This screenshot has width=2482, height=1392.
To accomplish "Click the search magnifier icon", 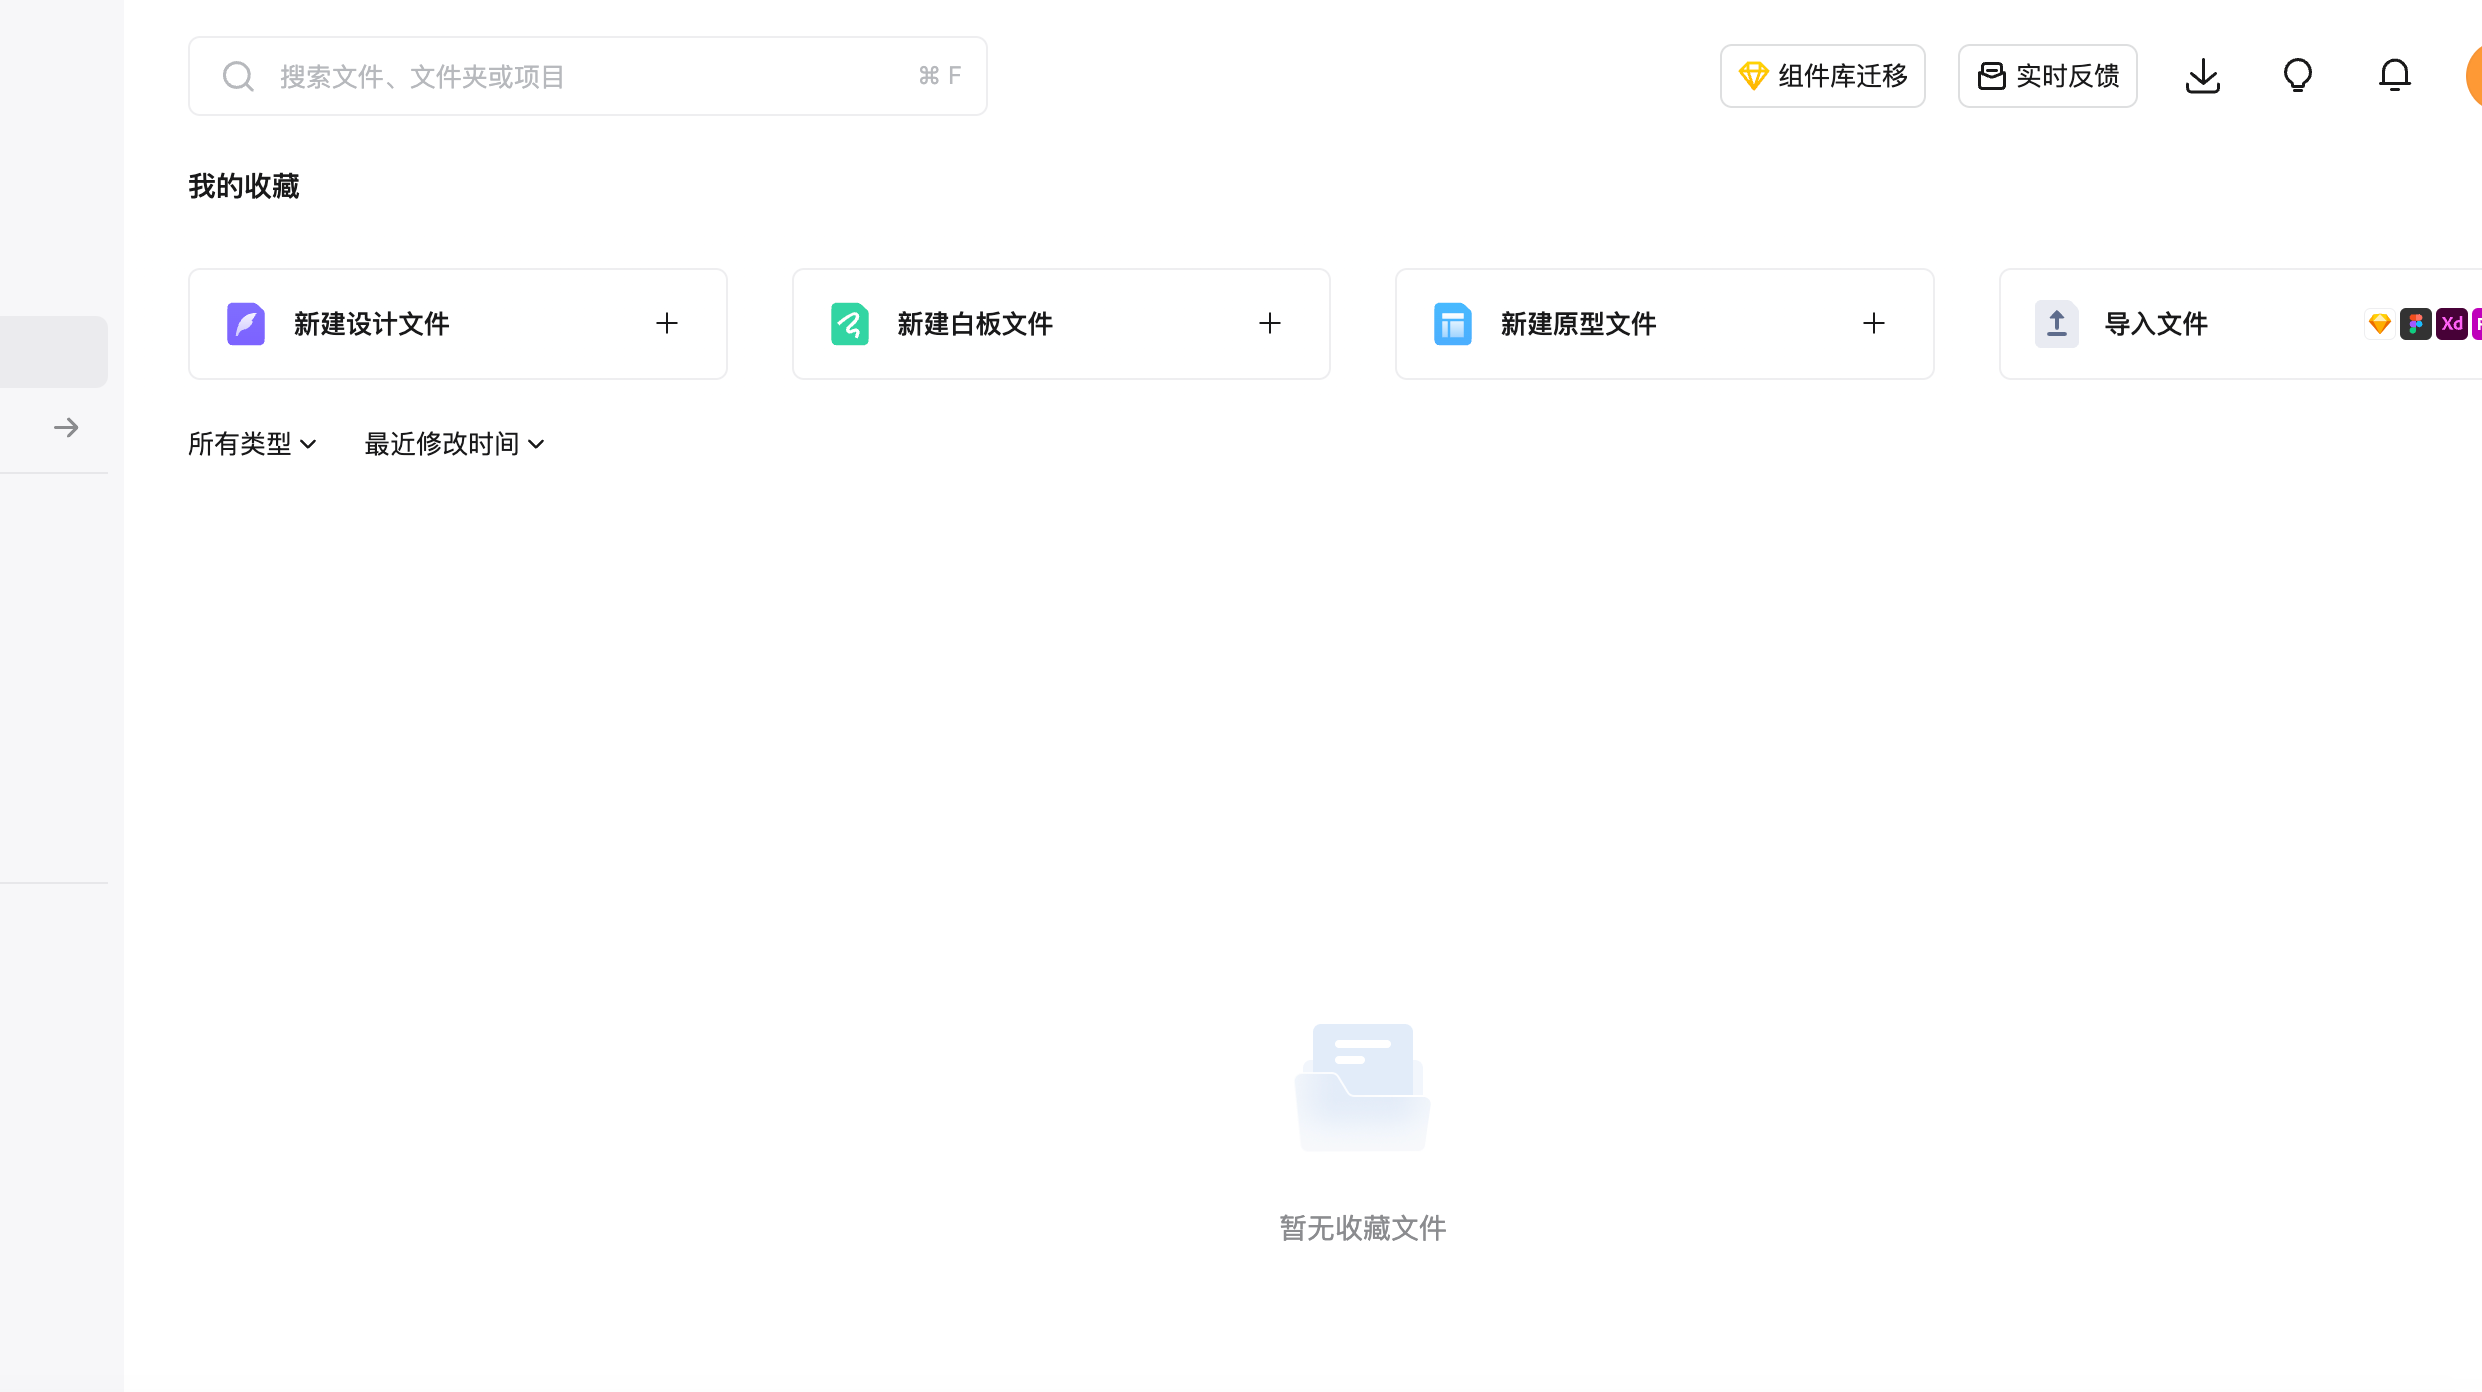I will [238, 76].
